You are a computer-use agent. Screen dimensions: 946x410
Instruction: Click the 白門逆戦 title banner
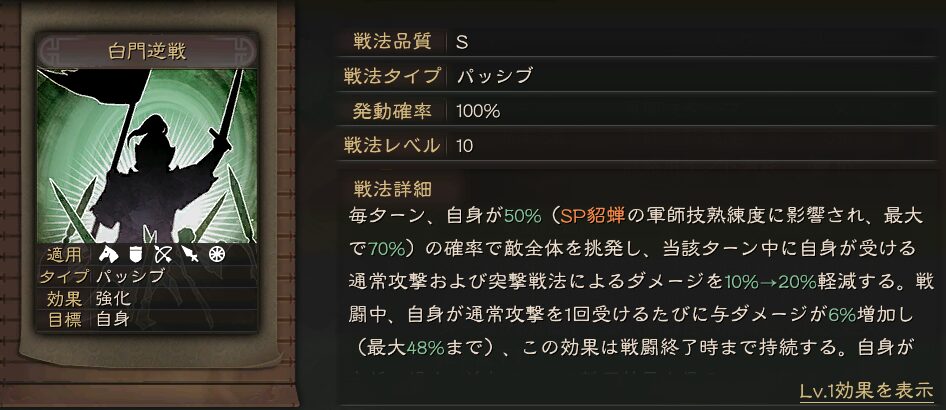click(x=146, y=48)
